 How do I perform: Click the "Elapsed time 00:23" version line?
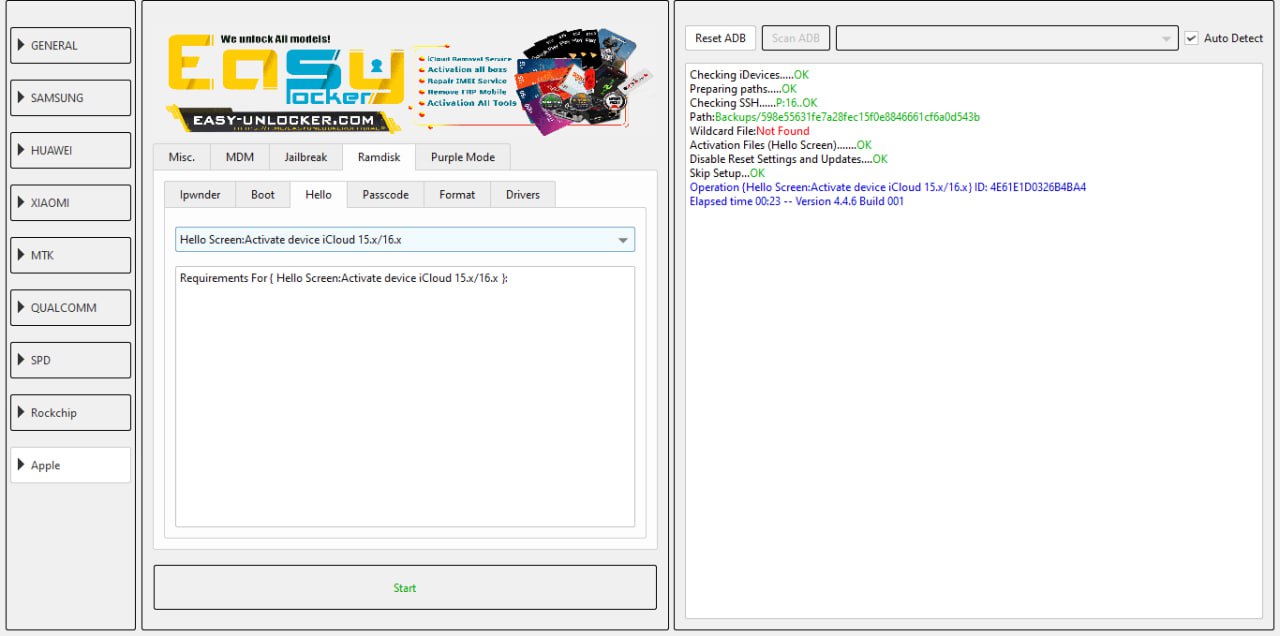(x=797, y=201)
